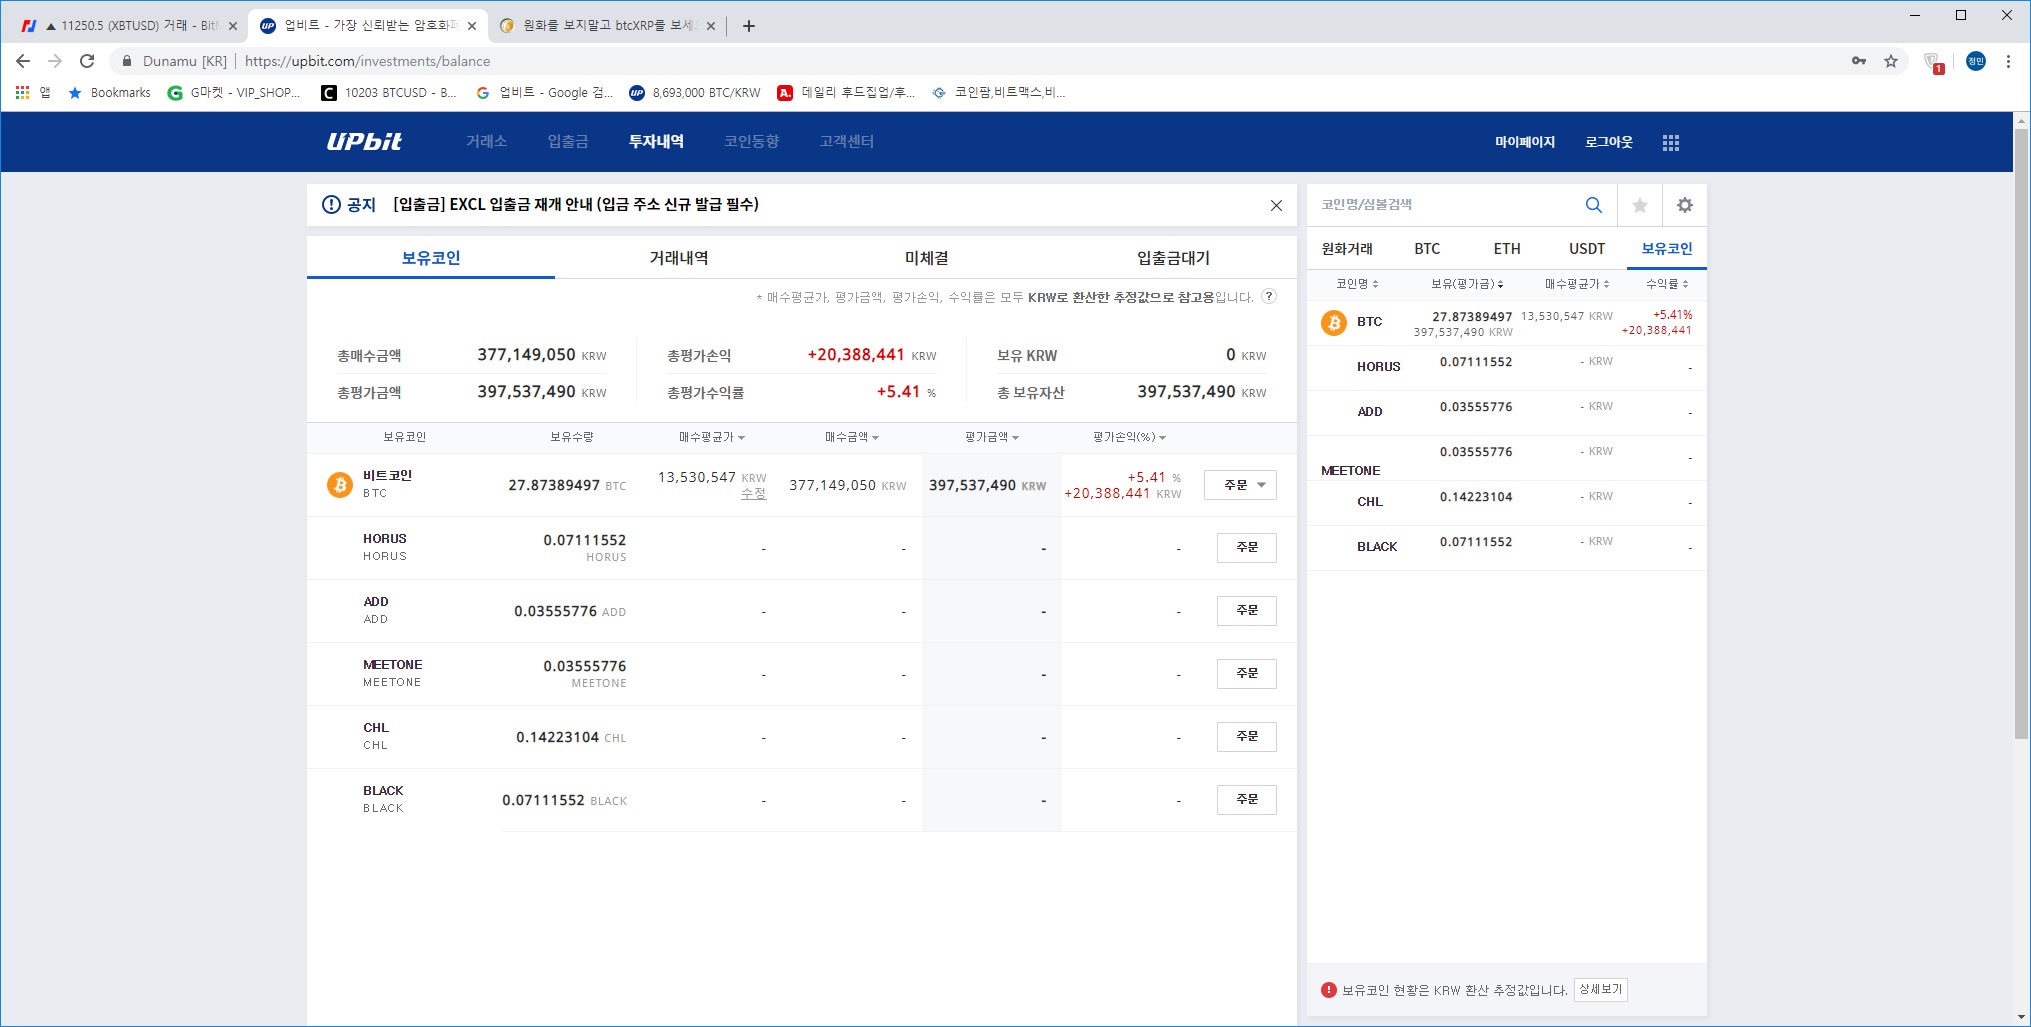The image size is (2031, 1027).
Task: Go to 마이페이지
Action: (1525, 142)
